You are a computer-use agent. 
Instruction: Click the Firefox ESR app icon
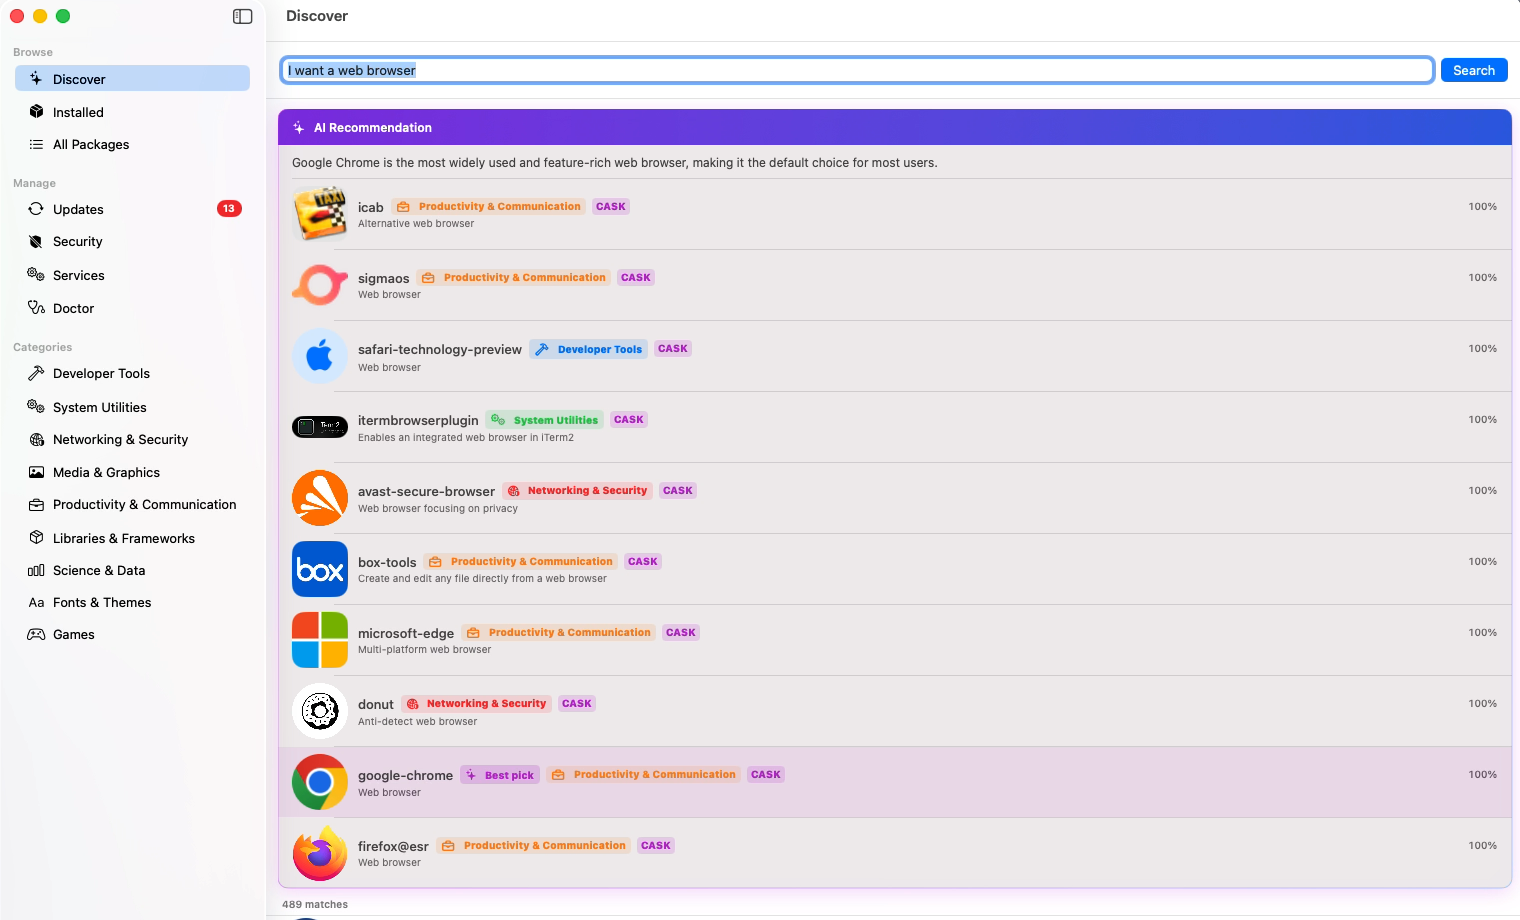320,853
